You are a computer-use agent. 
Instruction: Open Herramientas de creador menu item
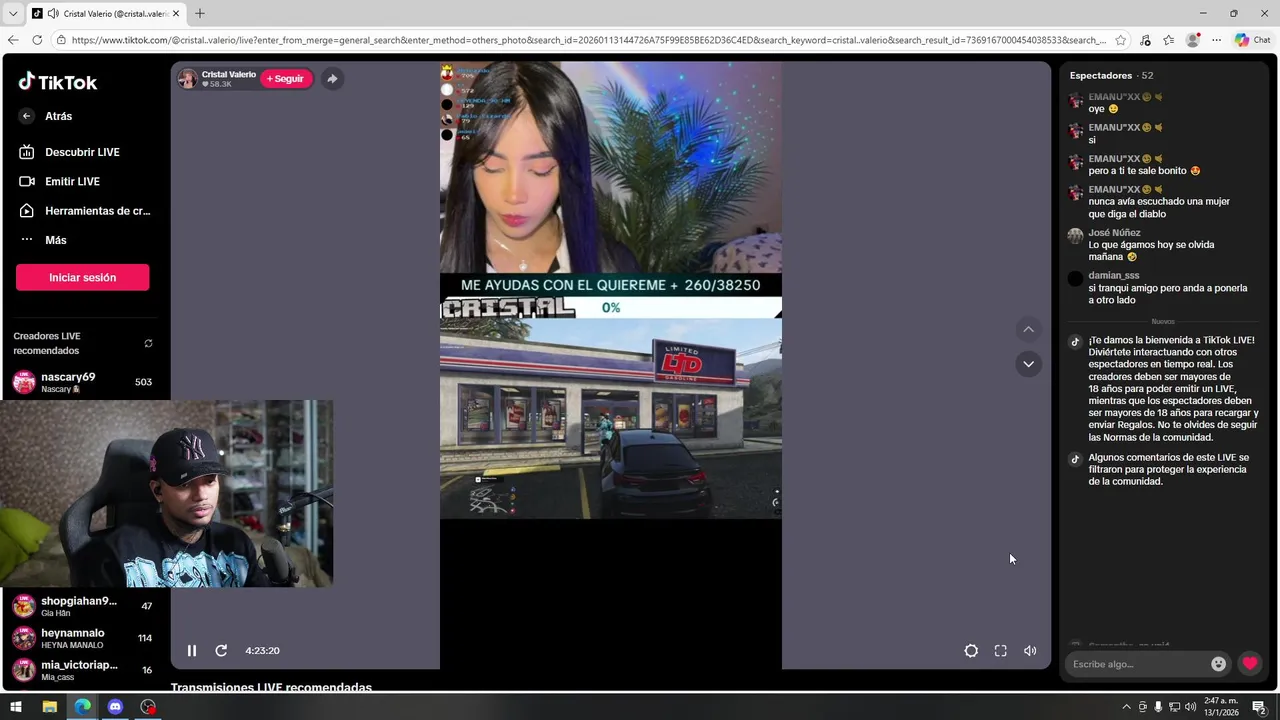coord(85,211)
